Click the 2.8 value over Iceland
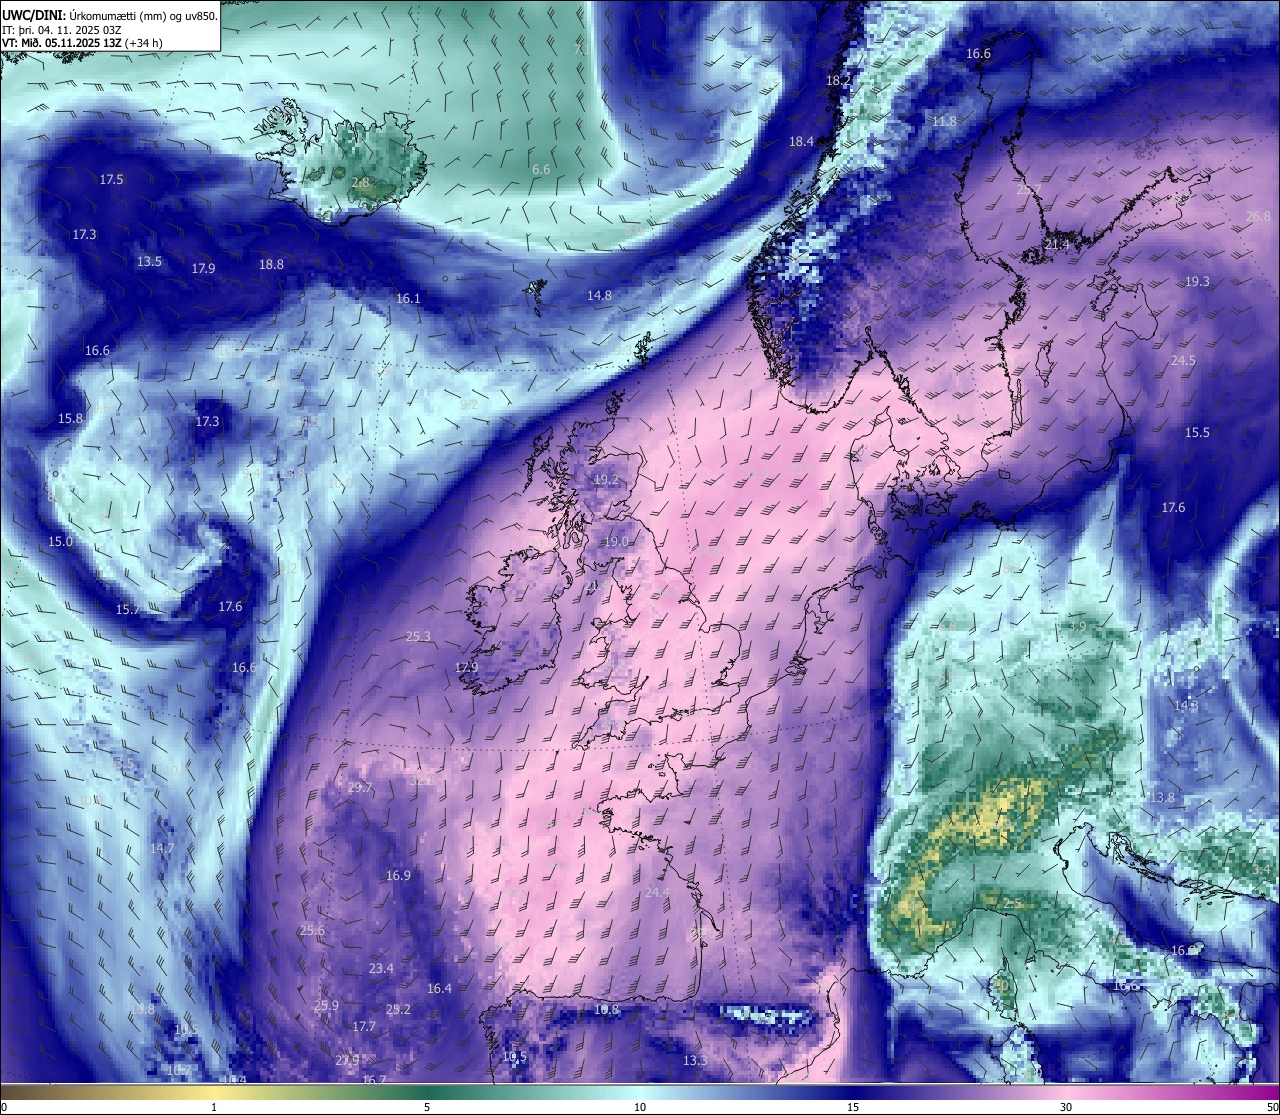 click(x=361, y=183)
